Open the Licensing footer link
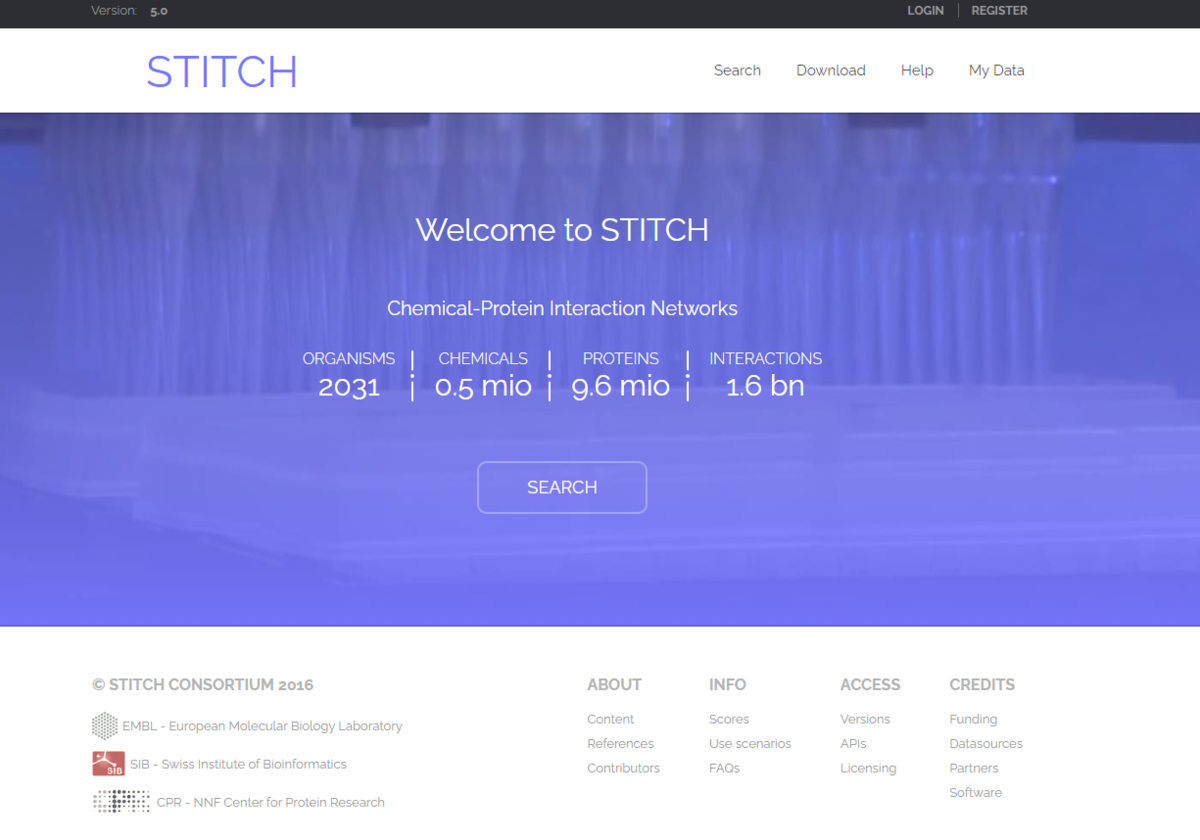The width and height of the screenshot is (1200, 840). tap(869, 768)
